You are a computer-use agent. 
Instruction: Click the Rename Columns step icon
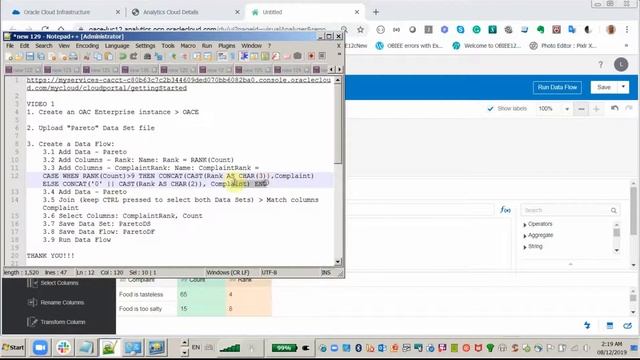[x=32, y=302]
